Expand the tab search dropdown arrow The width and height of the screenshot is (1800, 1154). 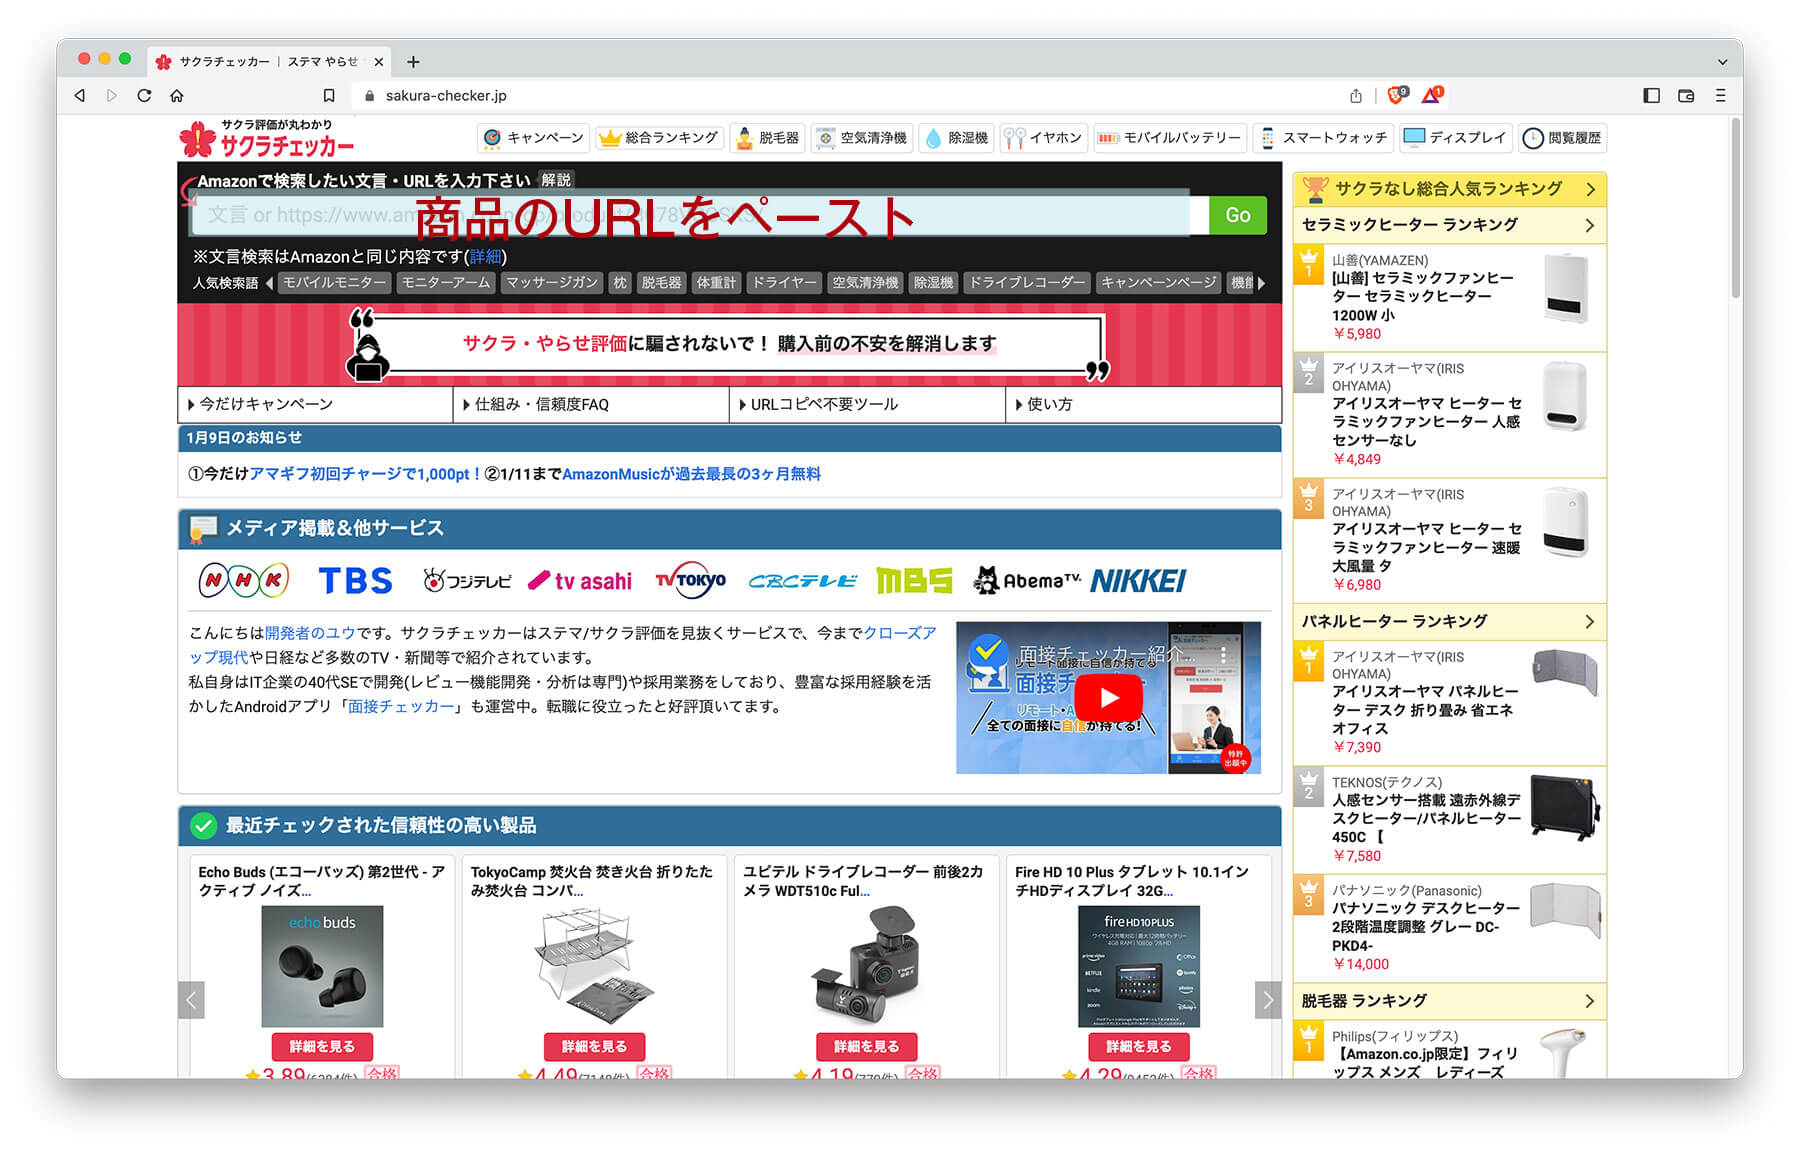click(x=1722, y=62)
